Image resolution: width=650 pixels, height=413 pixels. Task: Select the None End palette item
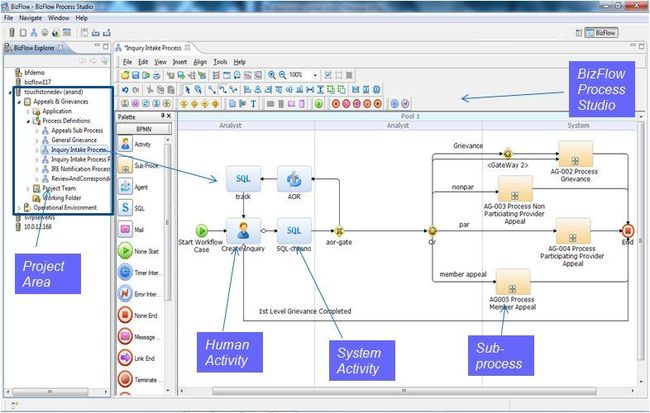coord(138,316)
